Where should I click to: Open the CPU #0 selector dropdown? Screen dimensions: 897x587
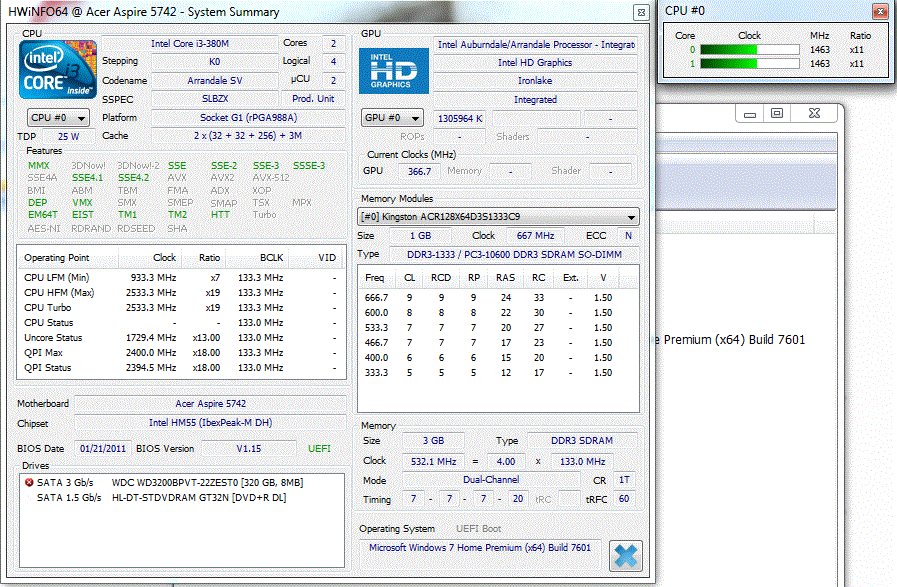pos(58,118)
